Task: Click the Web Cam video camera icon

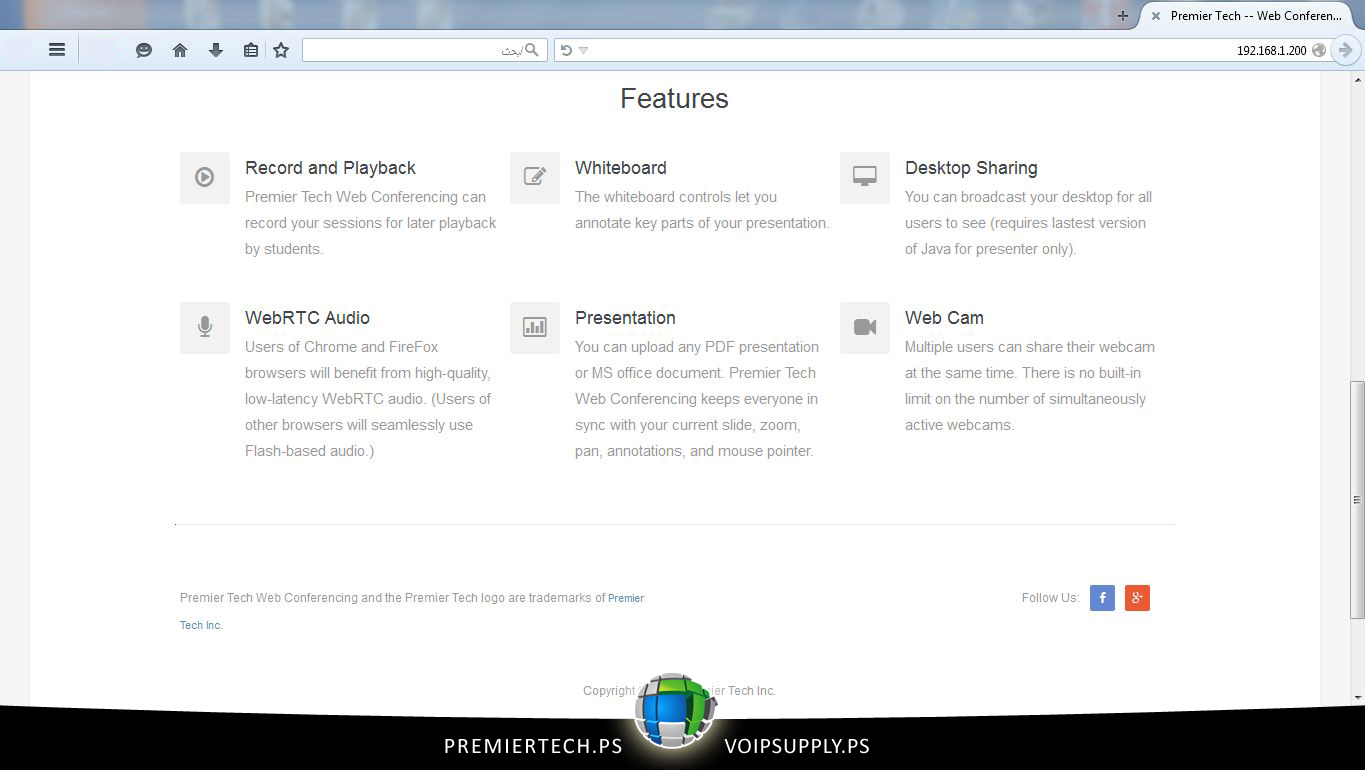Action: [865, 328]
